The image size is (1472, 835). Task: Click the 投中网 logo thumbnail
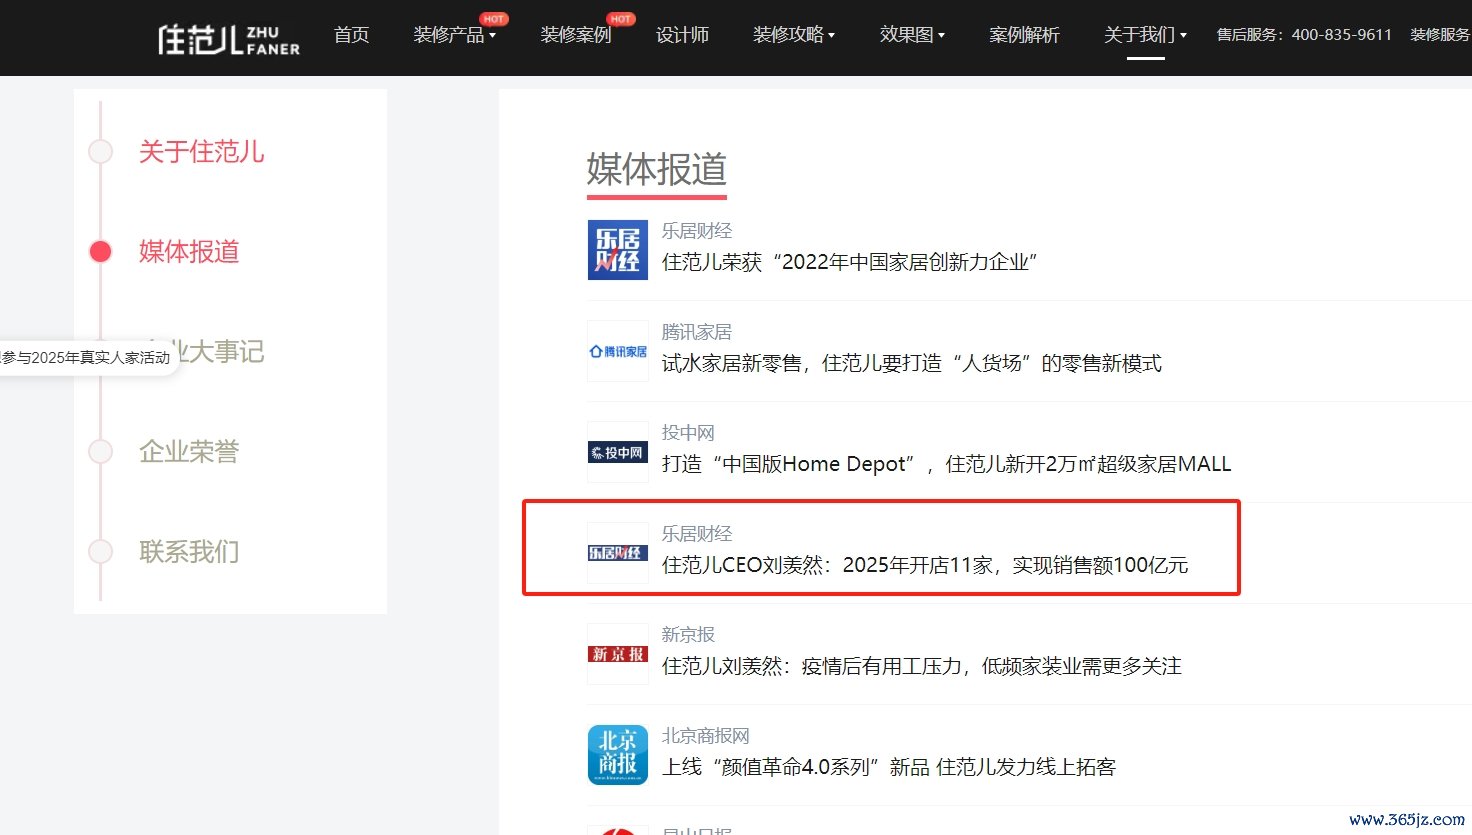[618, 452]
